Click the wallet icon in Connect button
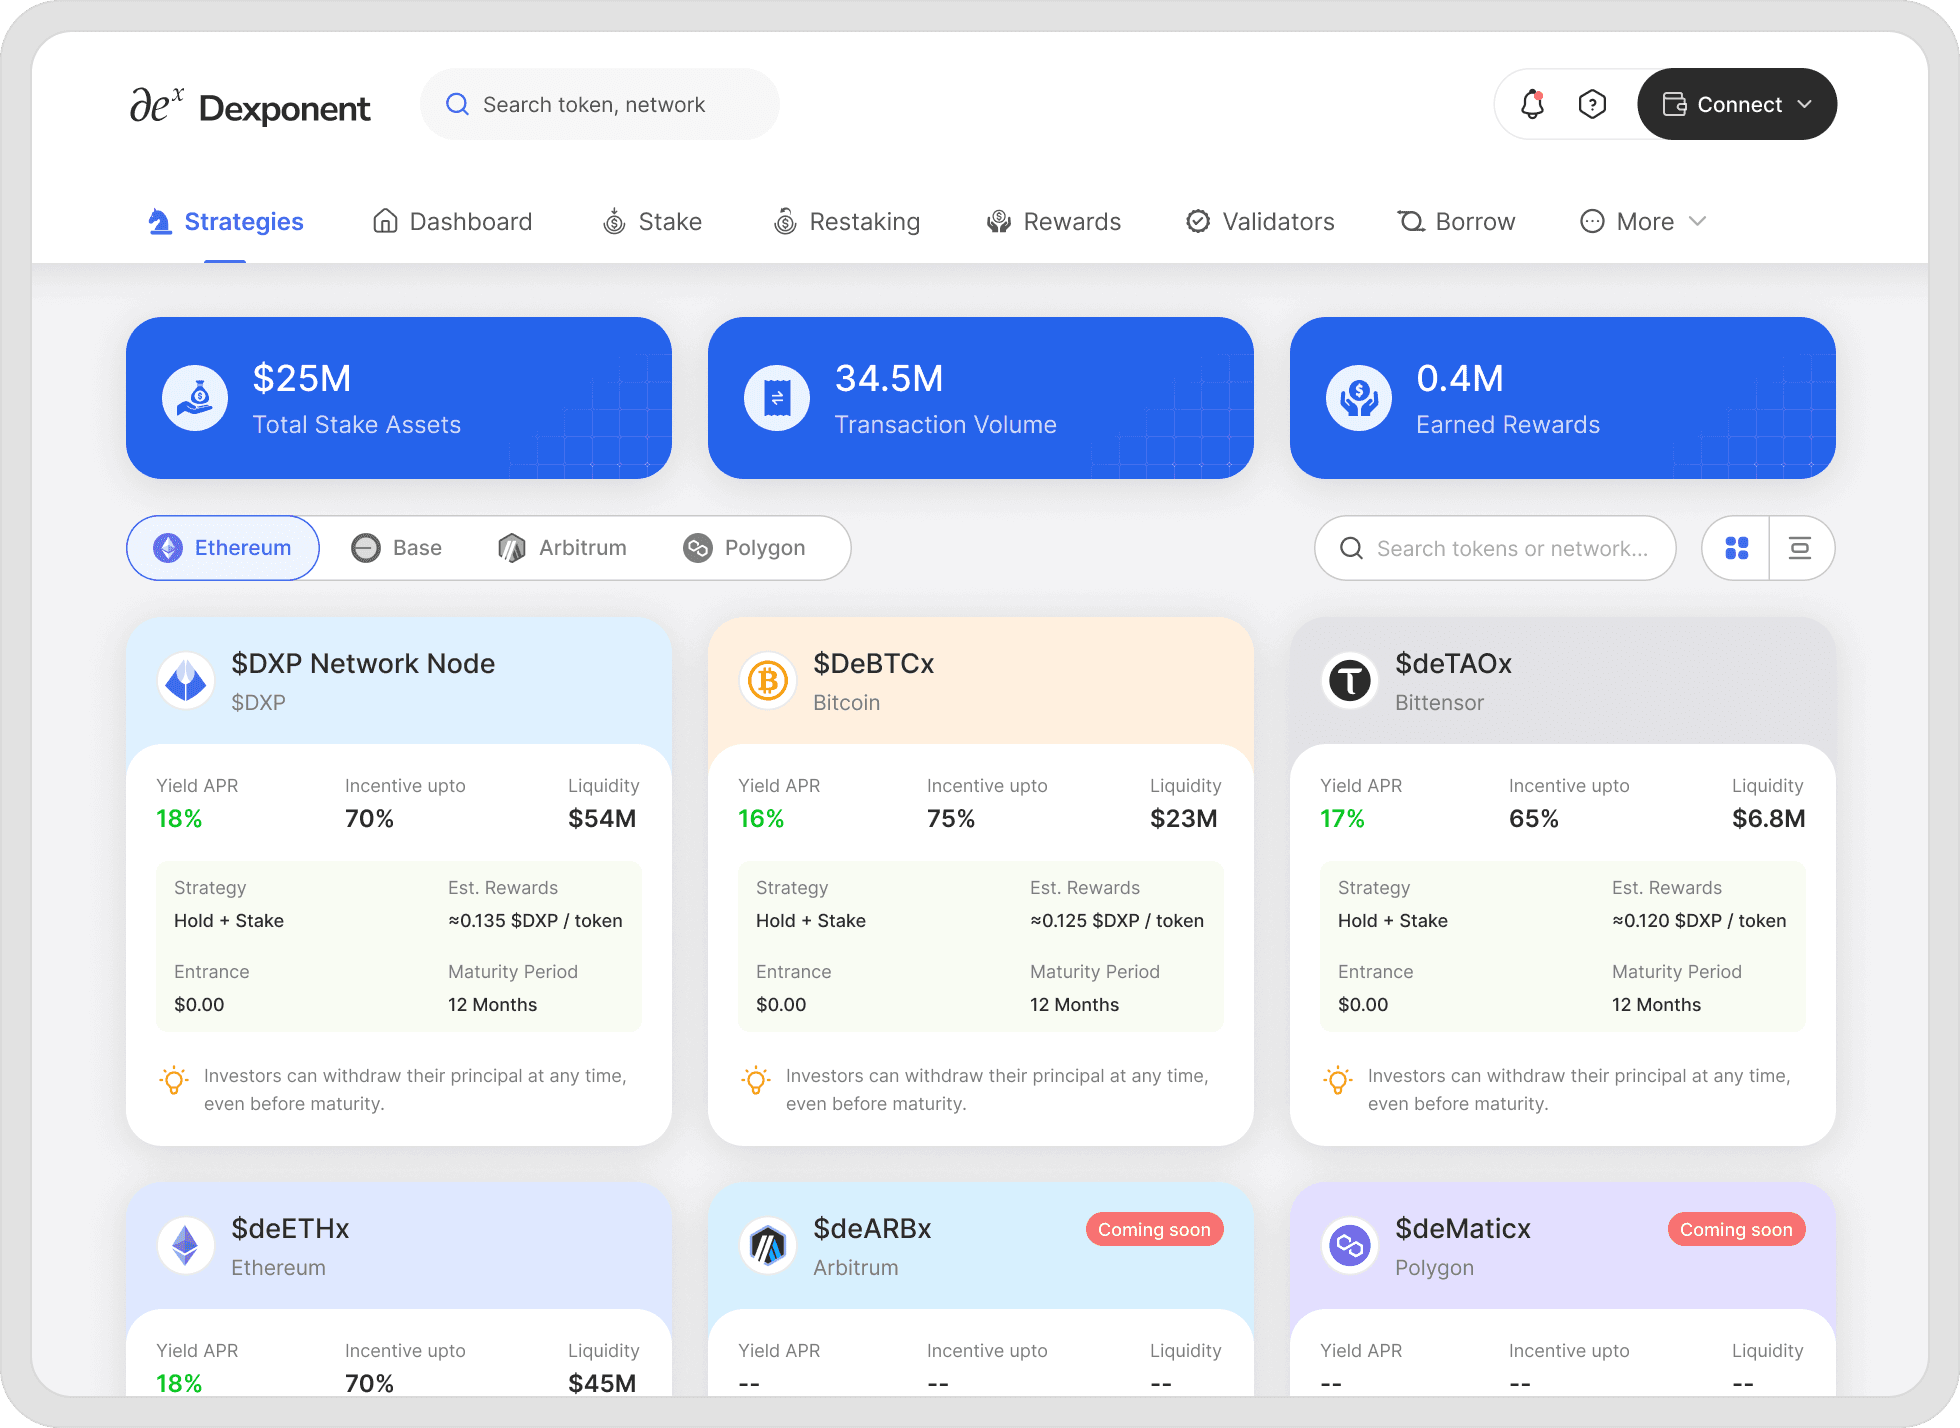 click(x=1674, y=104)
